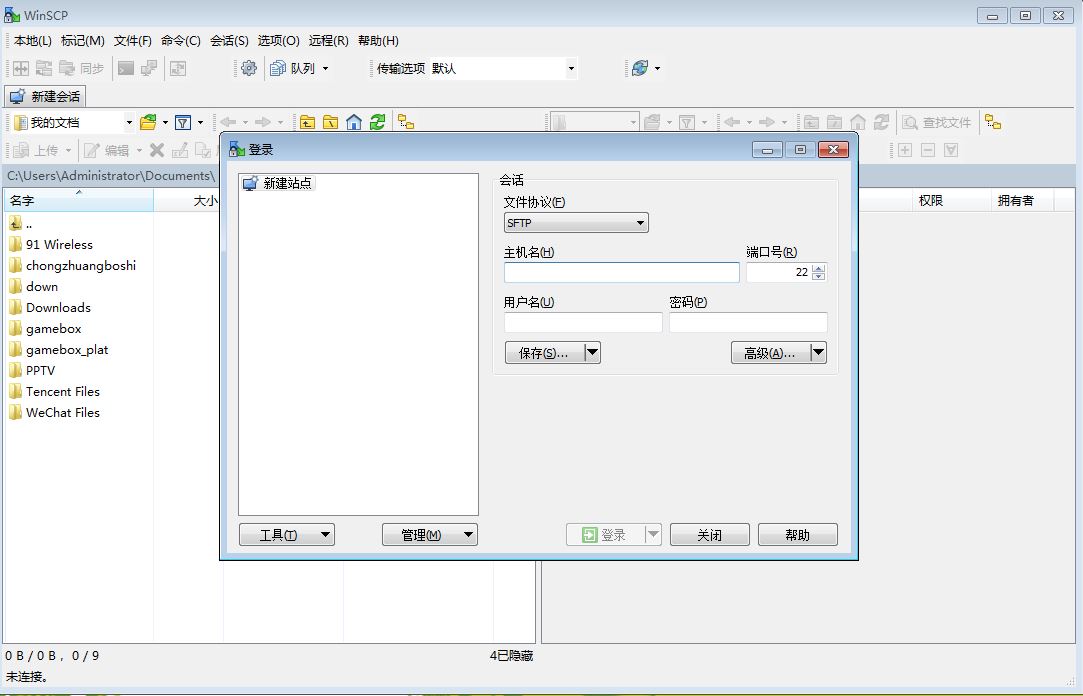
Task: Click the new session icon on the tab
Action: point(17,96)
